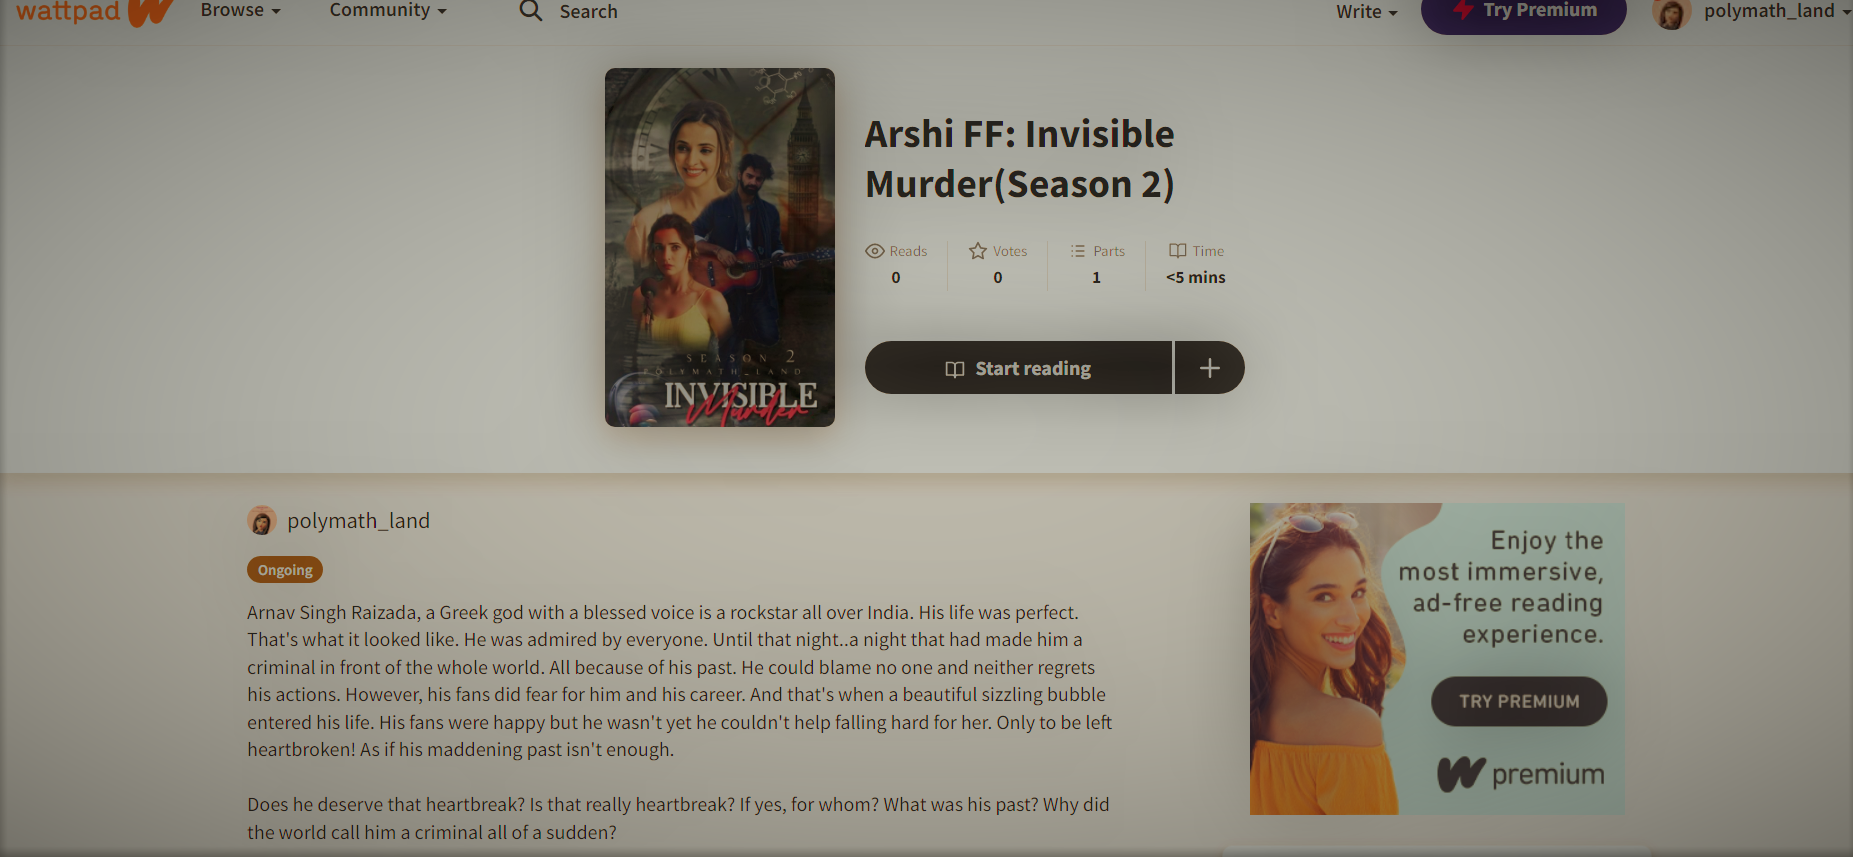Click the W premium logo in the ad
Image resolution: width=1853 pixels, height=857 pixels.
(x=1520, y=774)
